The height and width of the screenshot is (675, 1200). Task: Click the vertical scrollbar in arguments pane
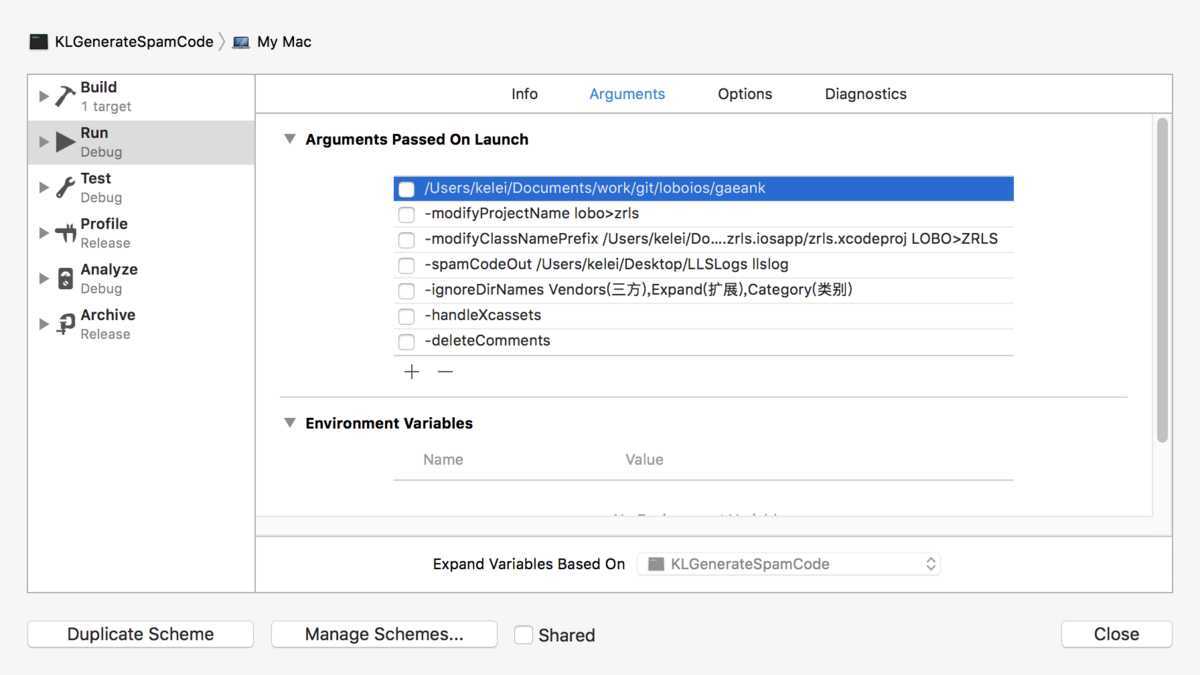point(1161,280)
